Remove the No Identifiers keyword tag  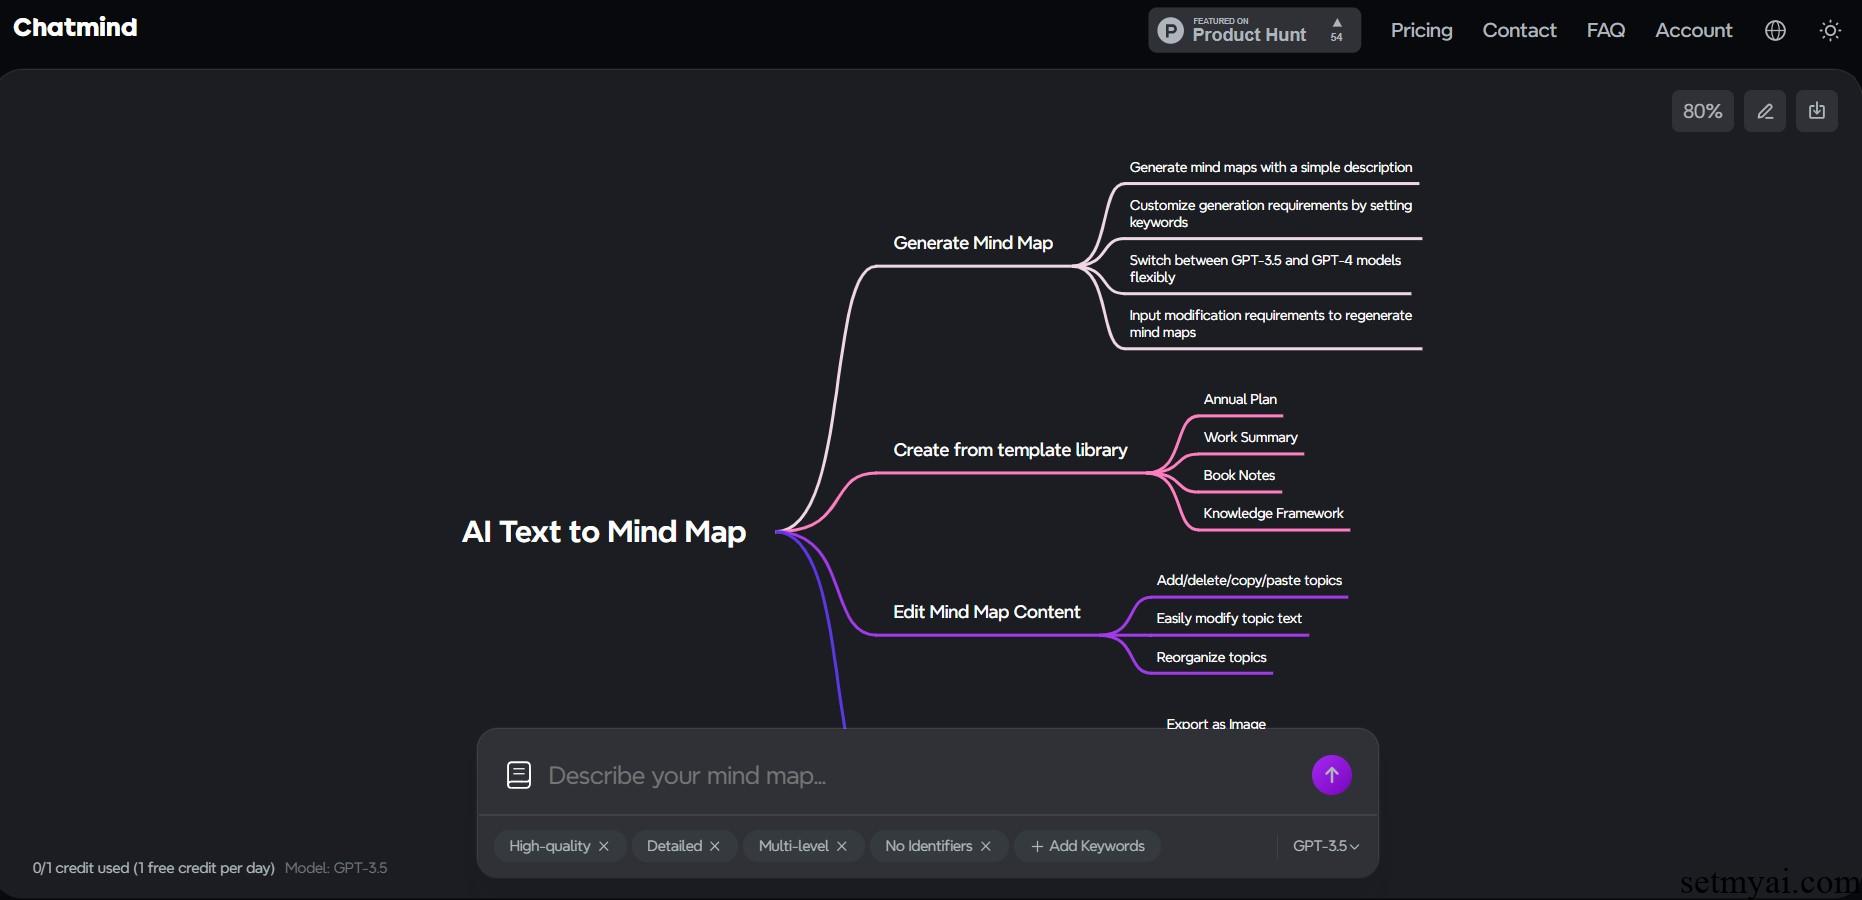(986, 846)
